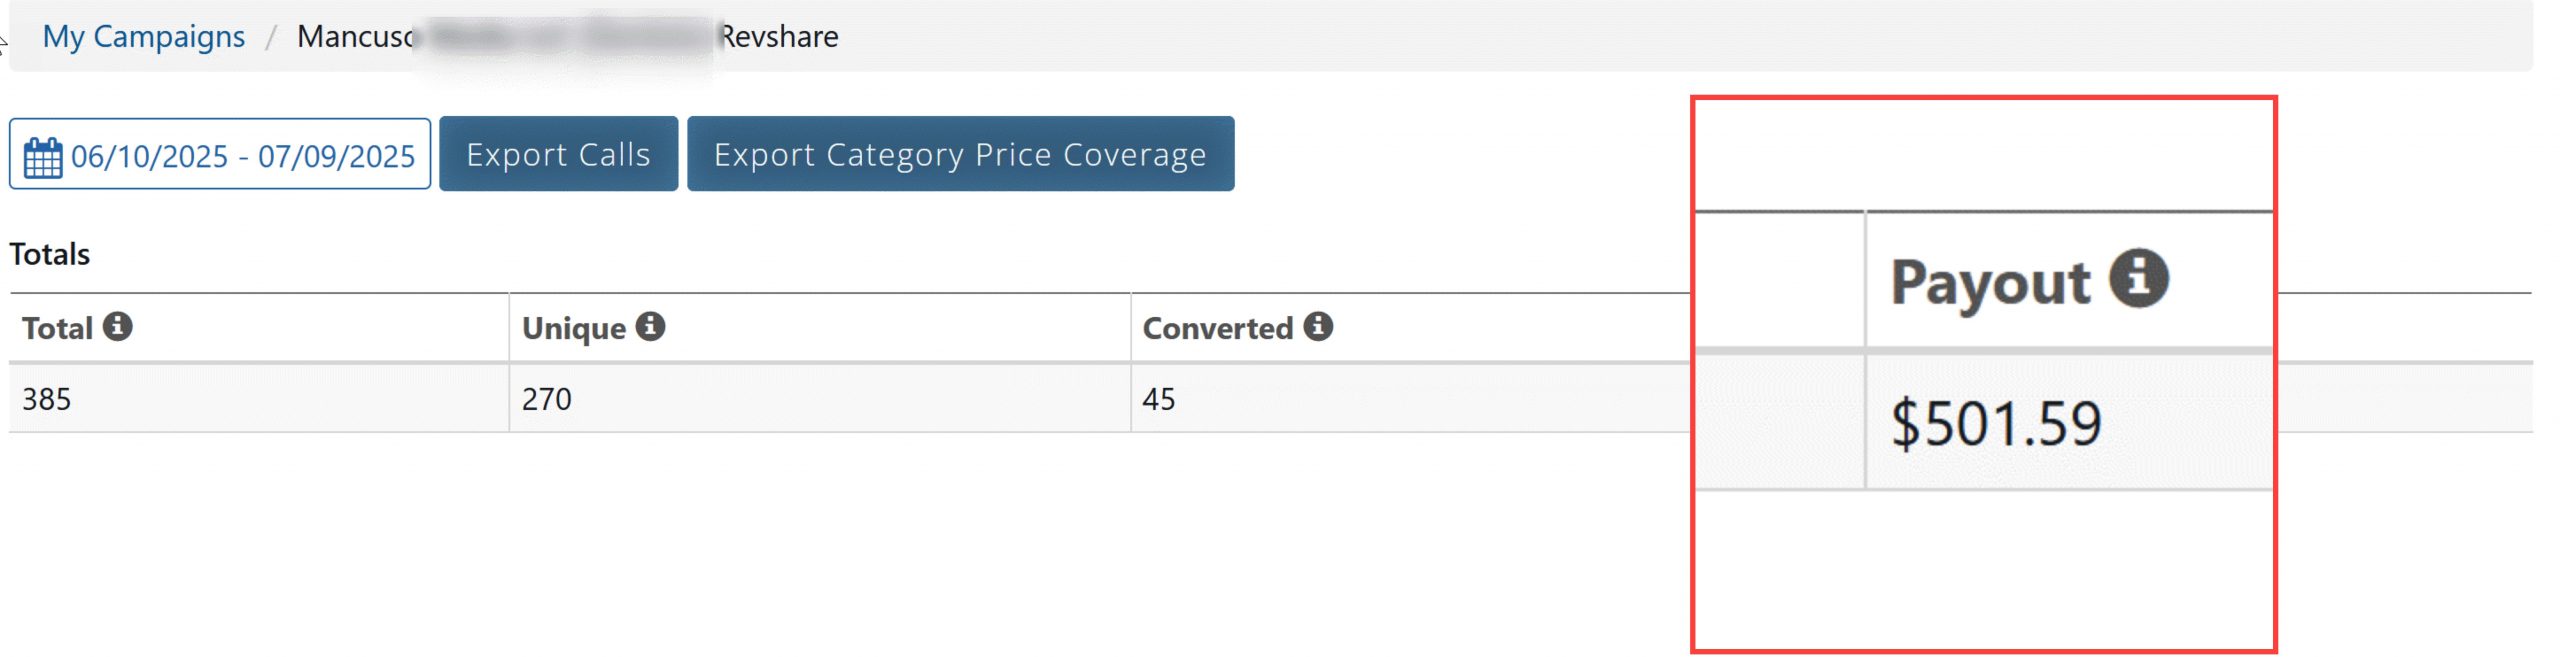The image size is (2560, 657).
Task: Open the 06/10/2025 - 07/09/2025 date range field
Action: click(242, 156)
